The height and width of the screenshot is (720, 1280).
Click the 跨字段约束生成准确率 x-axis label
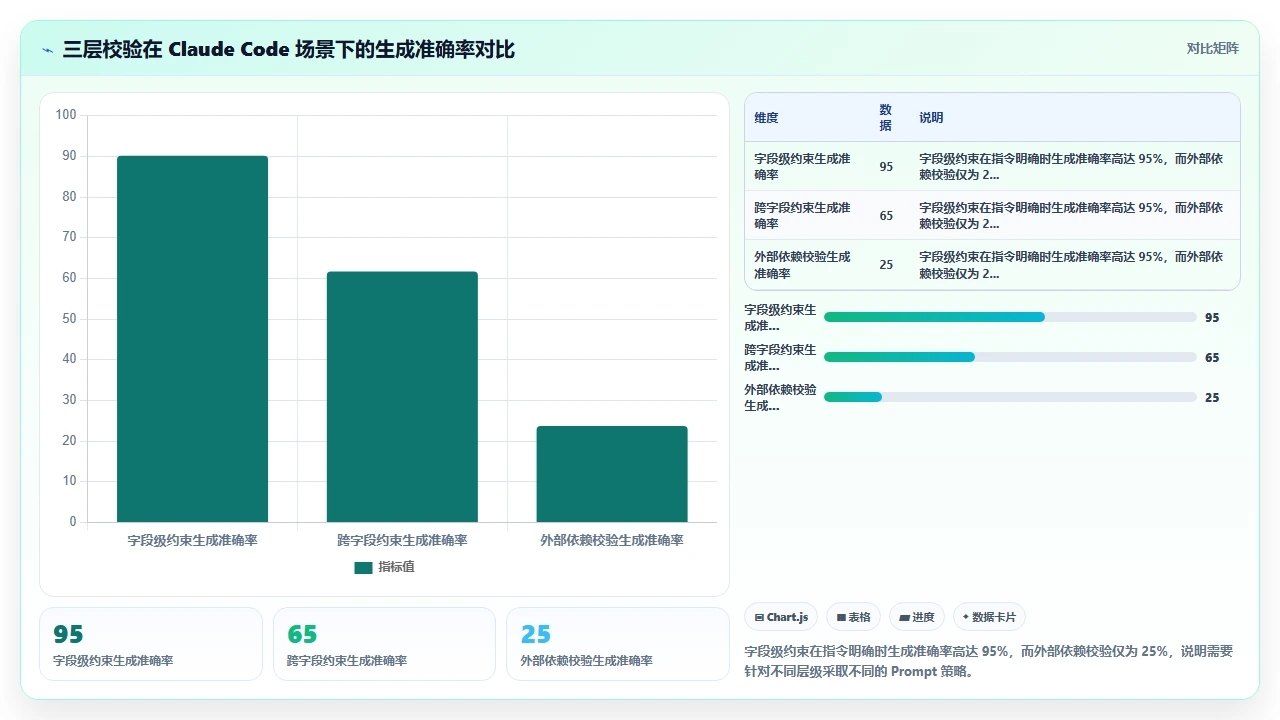pos(402,540)
